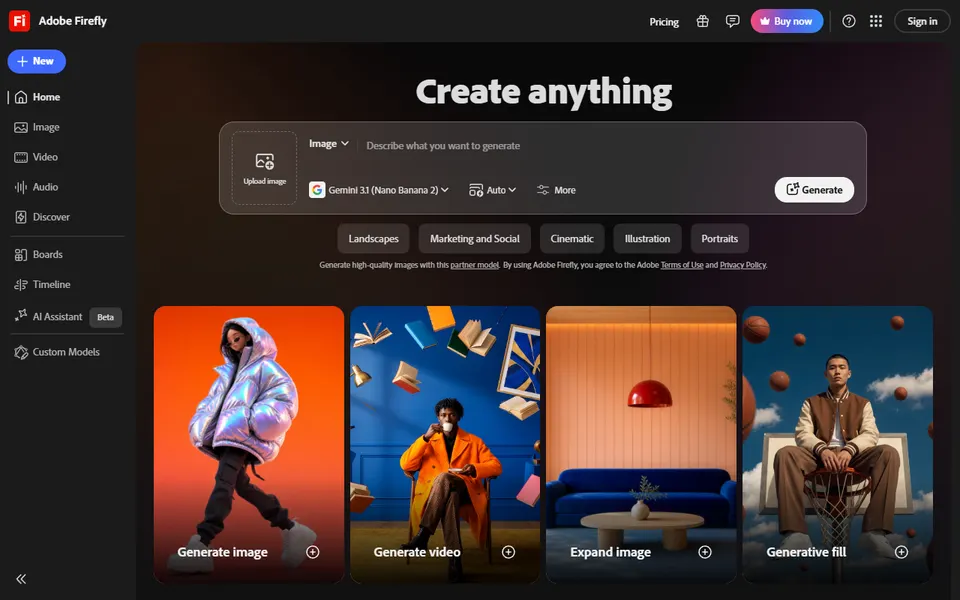Open the gift icon in top bar
Viewport: 960px width, 600px height.
702,21
